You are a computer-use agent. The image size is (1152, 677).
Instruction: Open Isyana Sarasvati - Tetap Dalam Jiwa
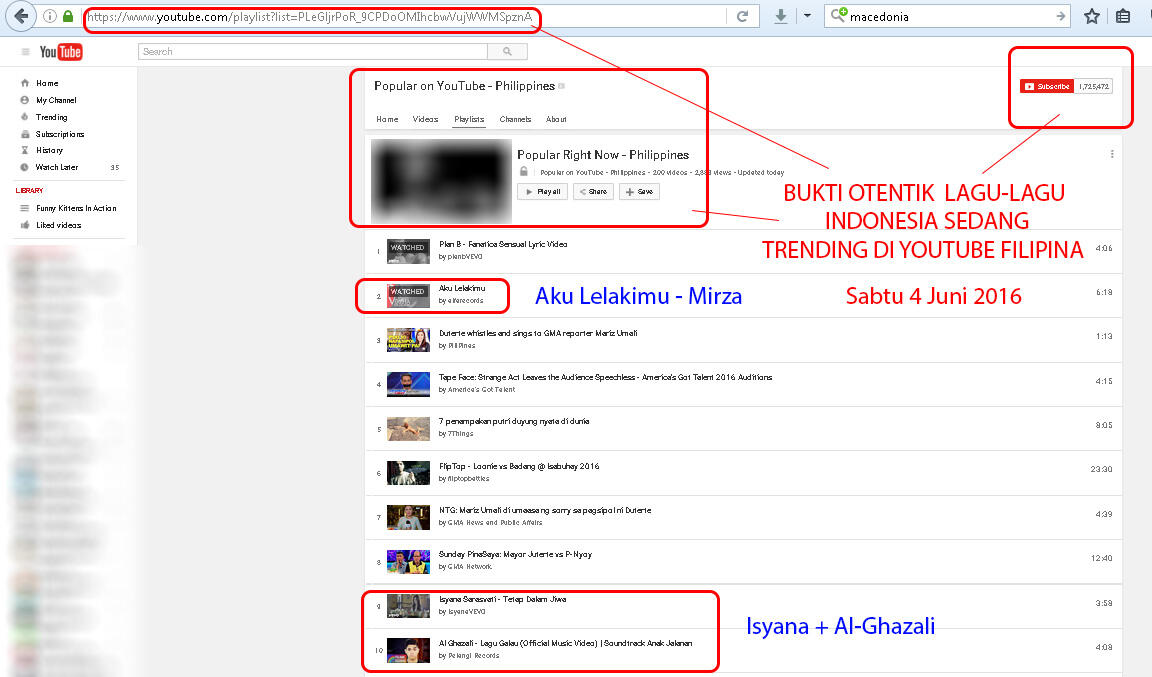click(503, 599)
